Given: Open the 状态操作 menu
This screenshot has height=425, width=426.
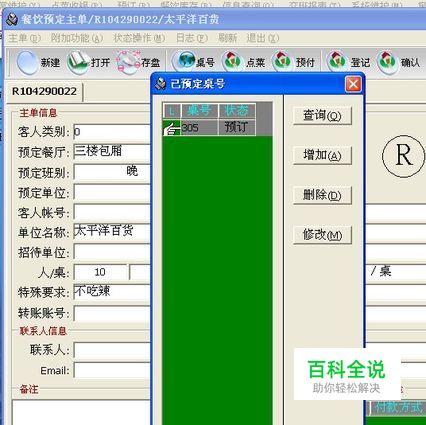Looking at the screenshot, I should point(139,38).
